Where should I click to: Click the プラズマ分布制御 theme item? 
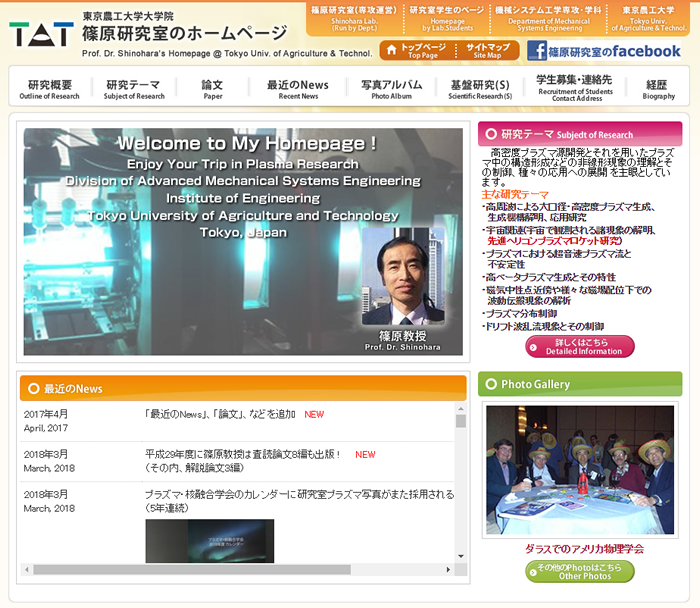pos(521,313)
